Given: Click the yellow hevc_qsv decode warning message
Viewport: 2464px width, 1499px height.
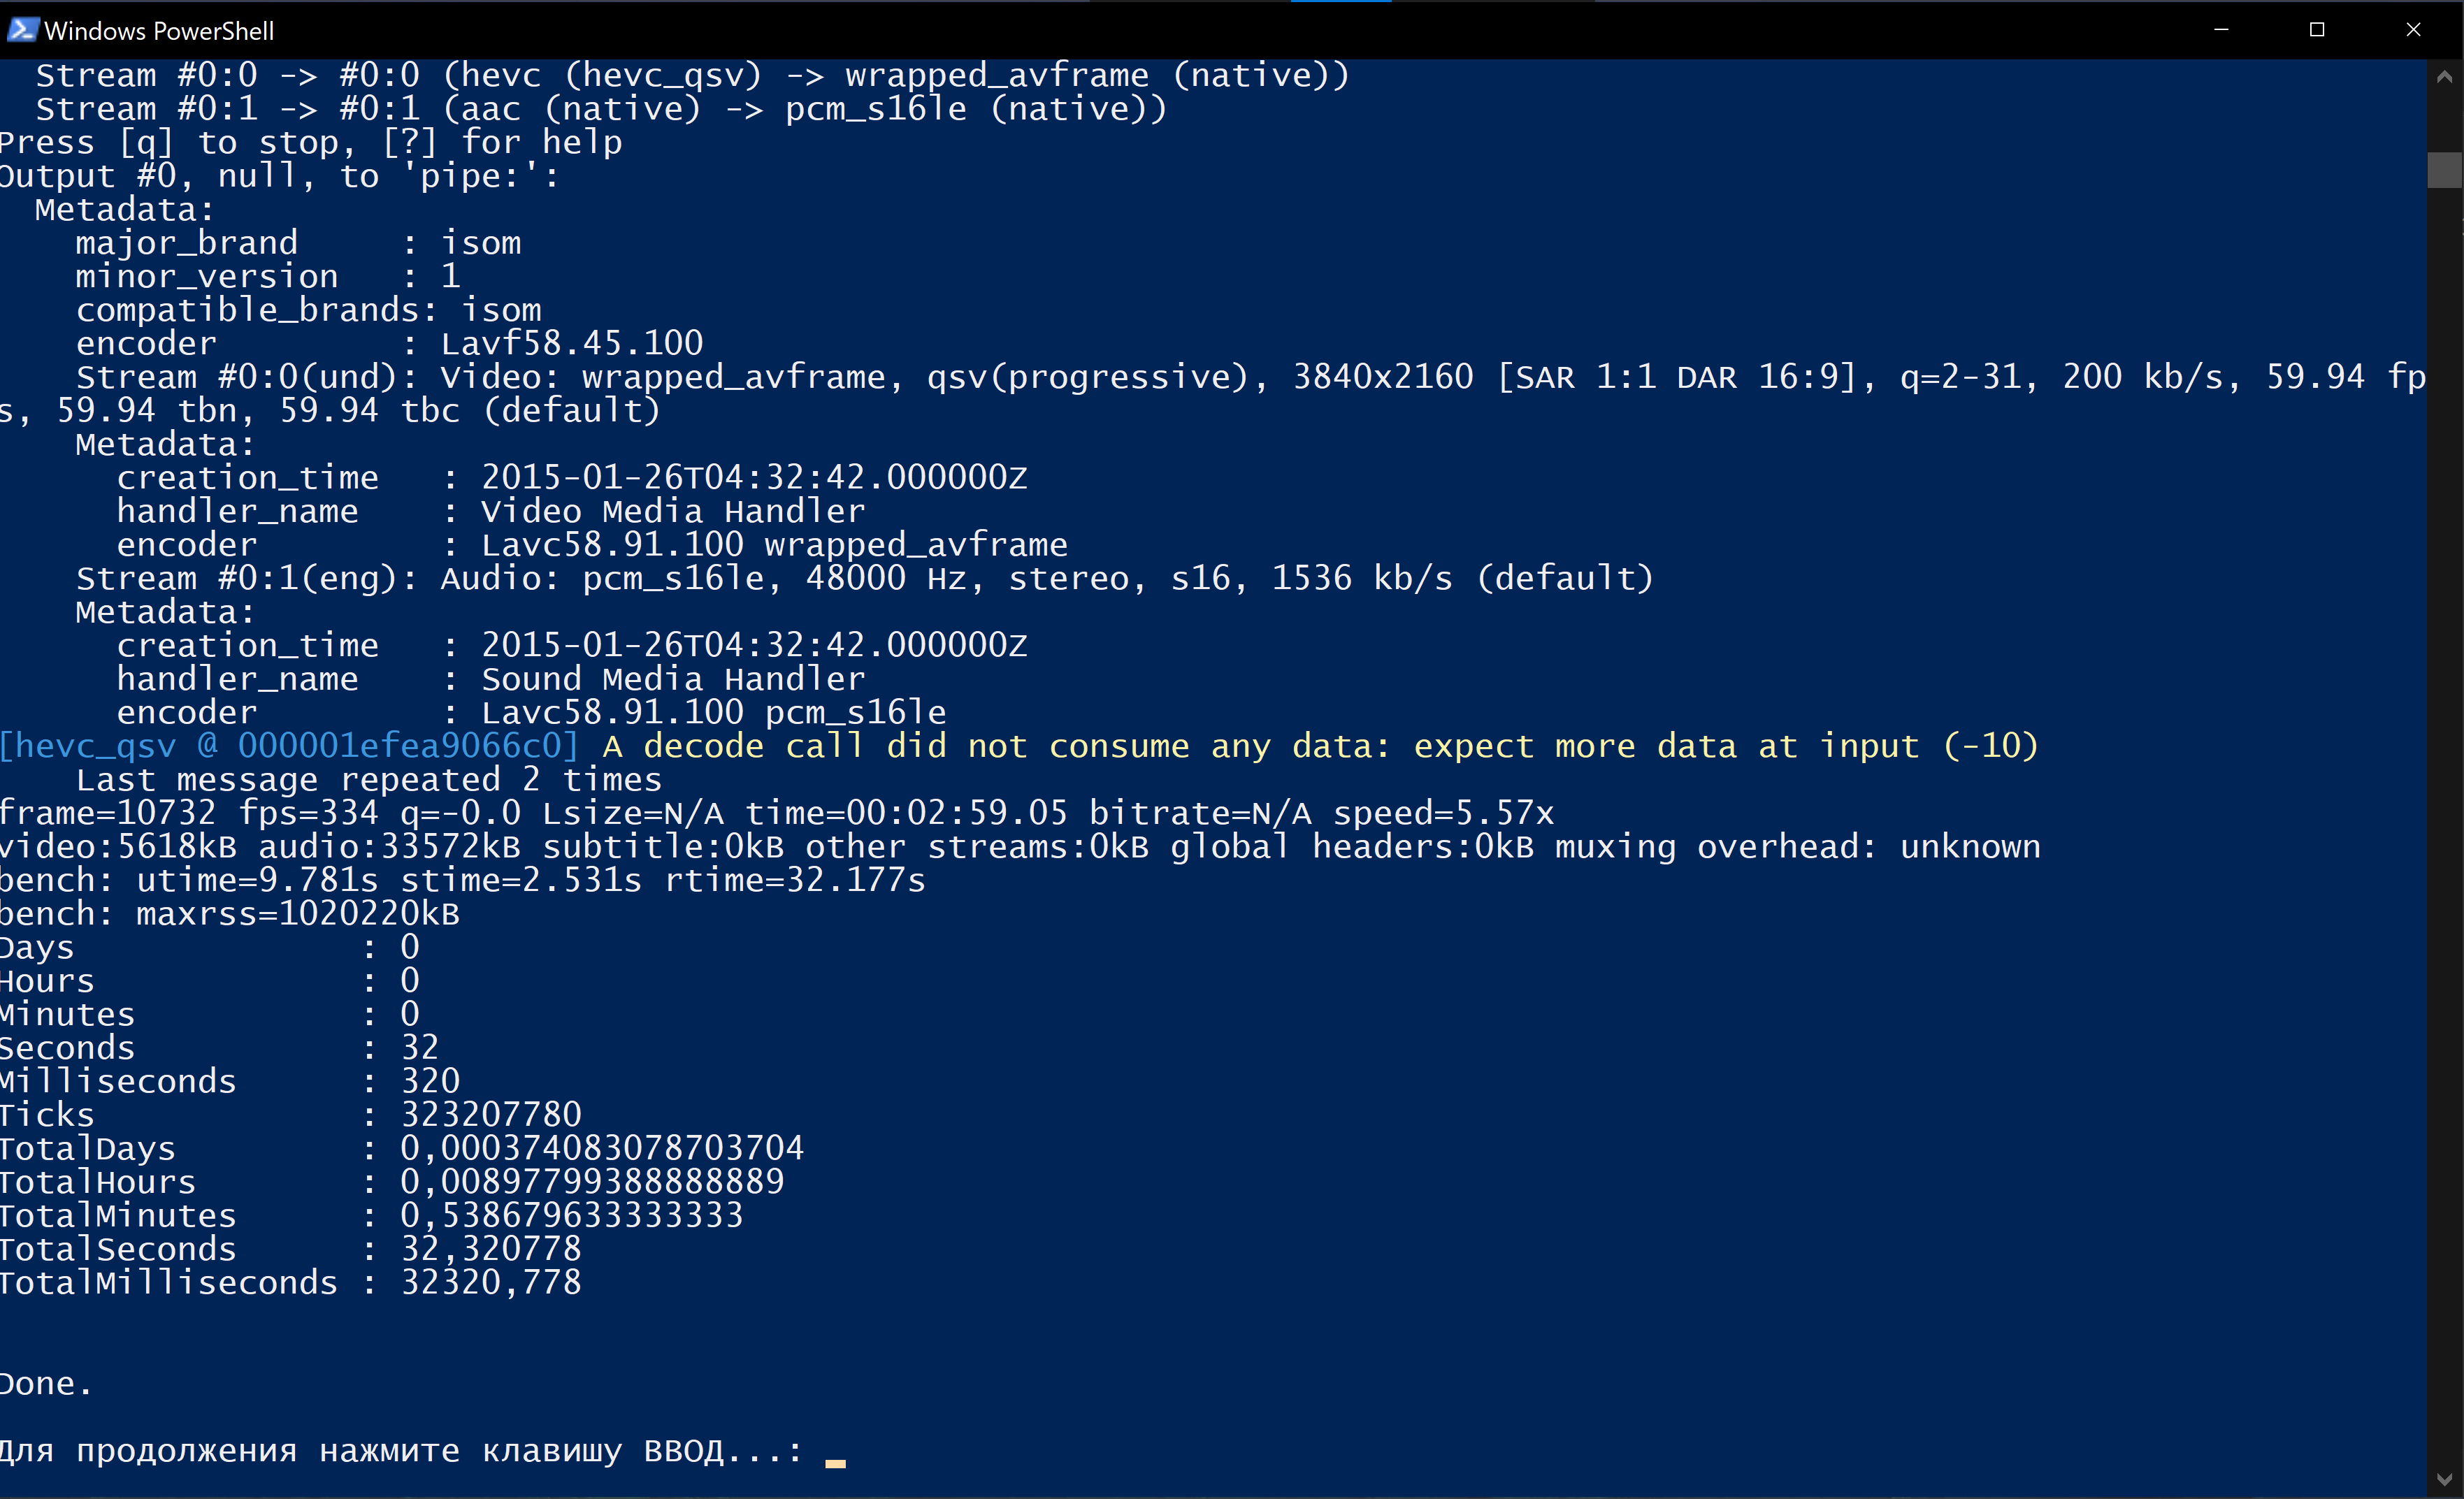Looking at the screenshot, I should 1320,746.
